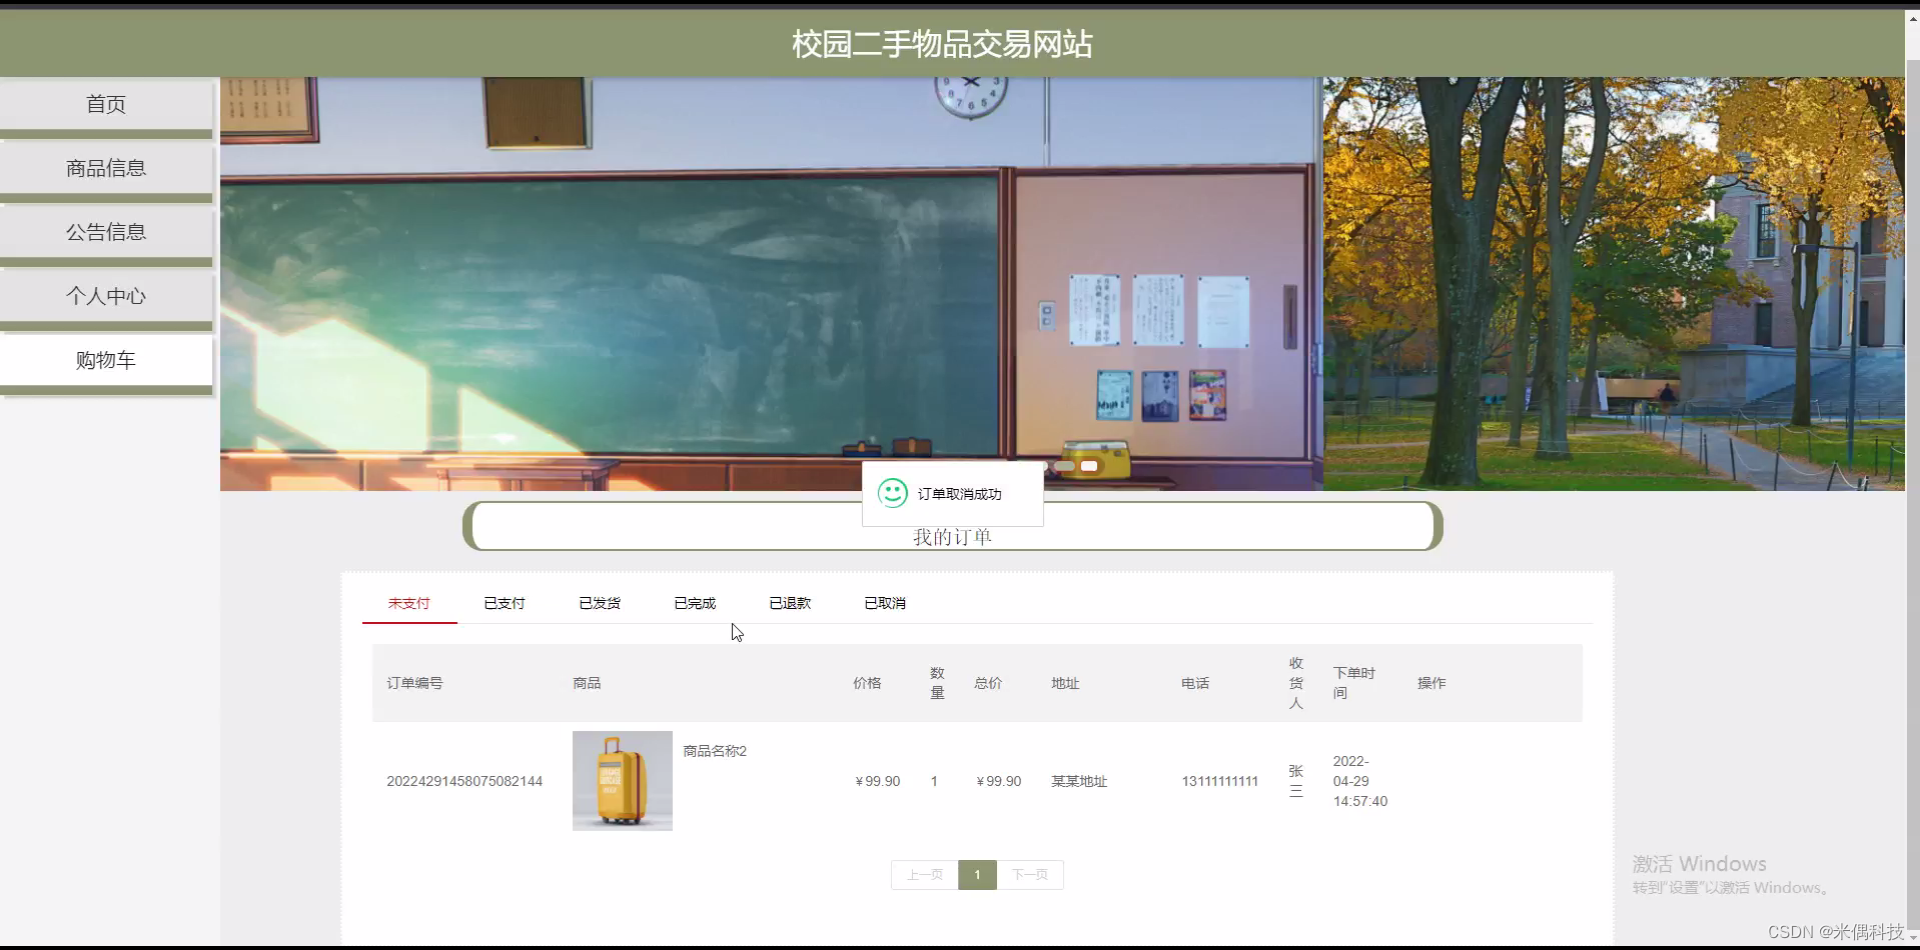Switch to the 已退款 orders tab
Image resolution: width=1920 pixels, height=950 pixels.
click(x=789, y=603)
